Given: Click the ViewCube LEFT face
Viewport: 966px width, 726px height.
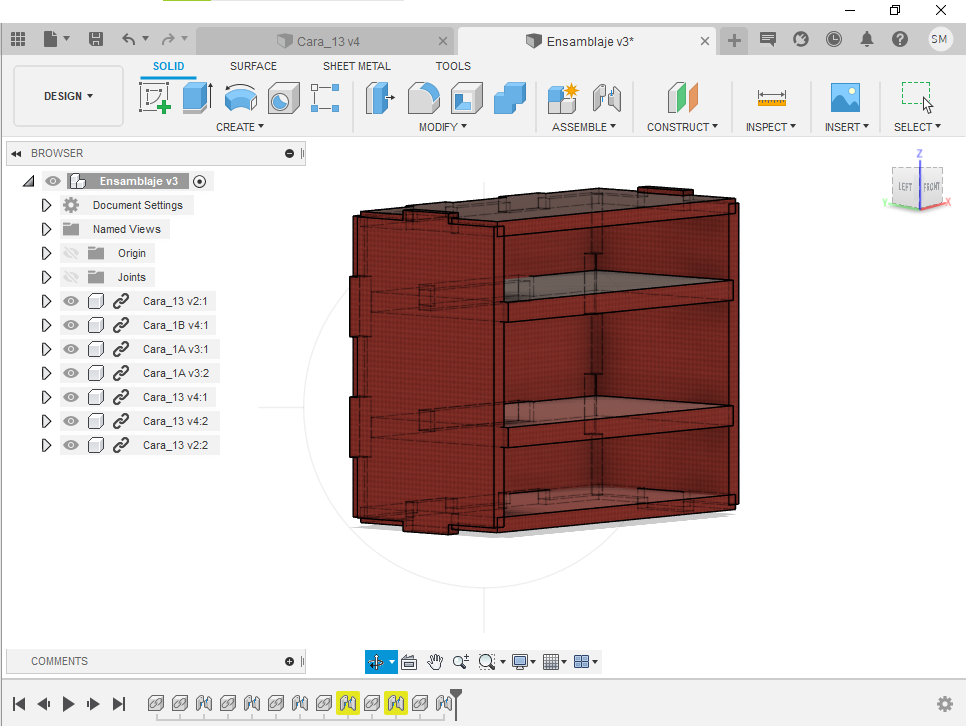Looking at the screenshot, I should click(x=905, y=187).
